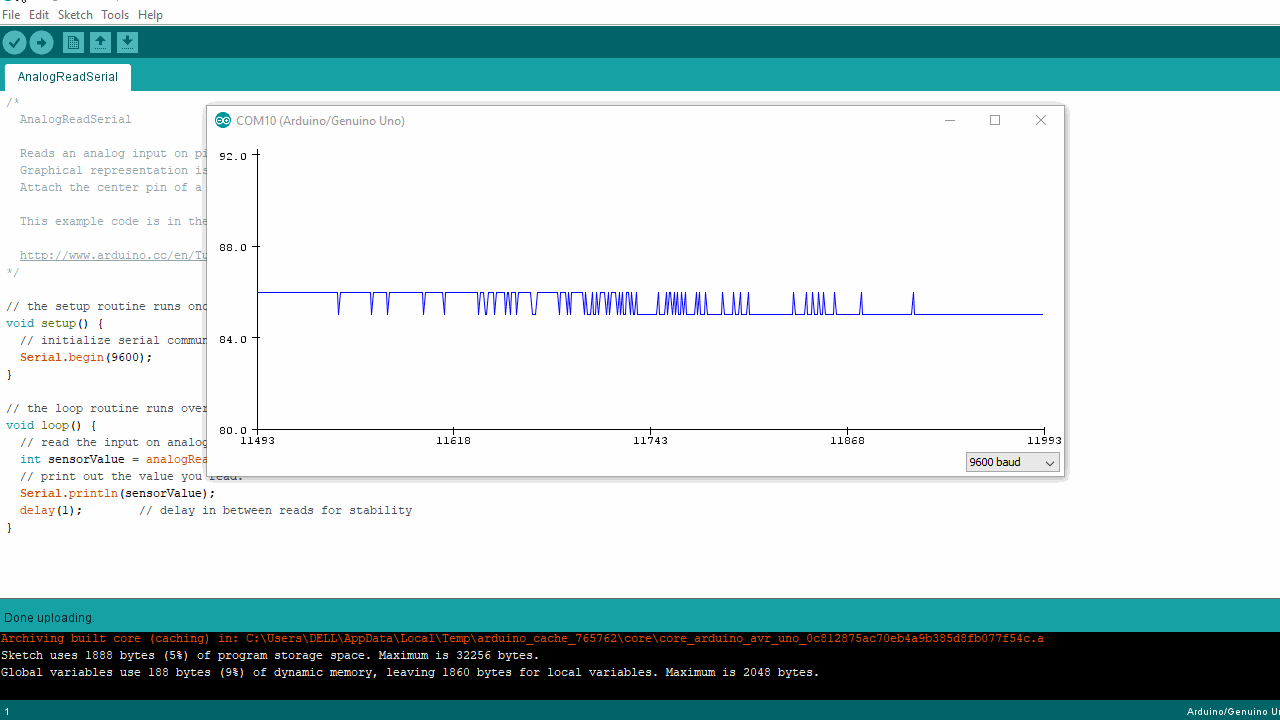
Task: Open the 9600 baud rate dropdown
Action: tap(1012, 462)
